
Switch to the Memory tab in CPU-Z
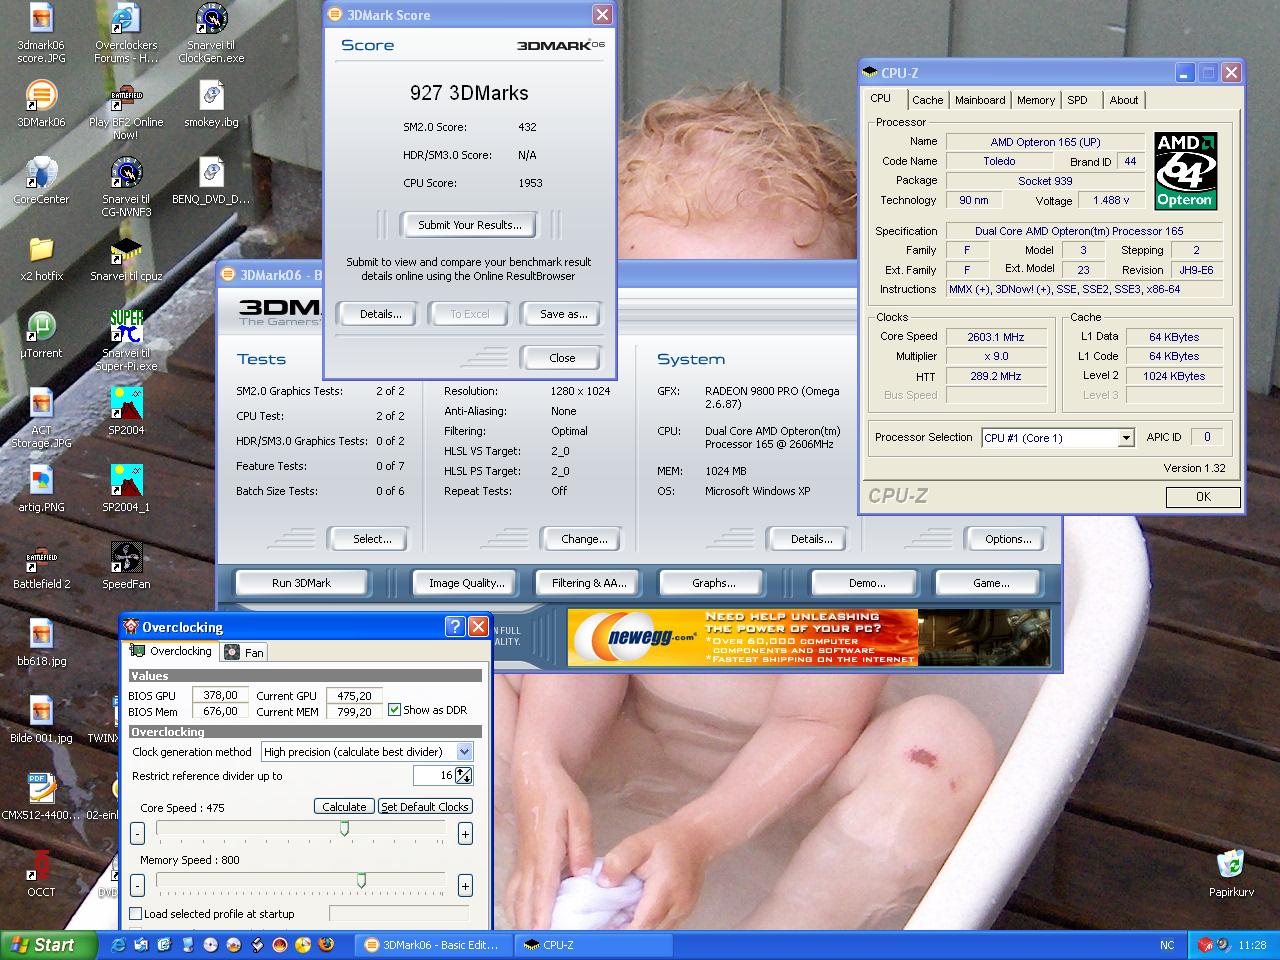[1036, 100]
